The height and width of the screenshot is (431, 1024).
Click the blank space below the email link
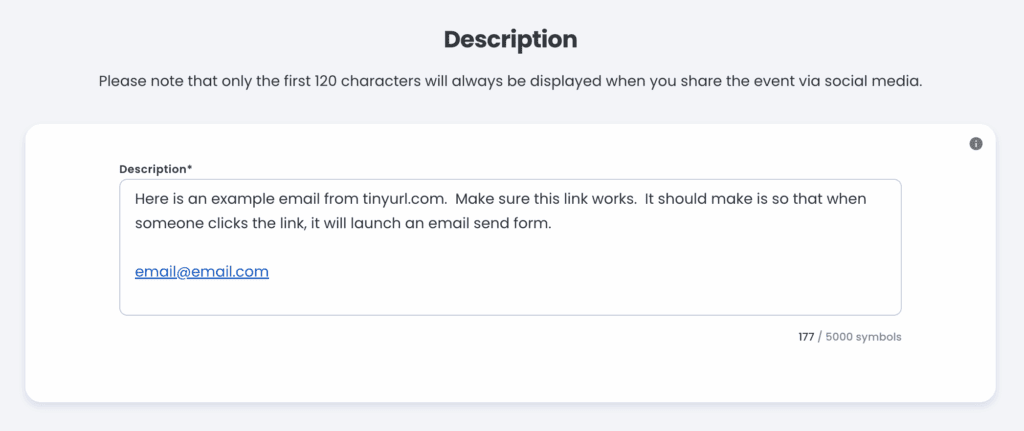click(510, 297)
